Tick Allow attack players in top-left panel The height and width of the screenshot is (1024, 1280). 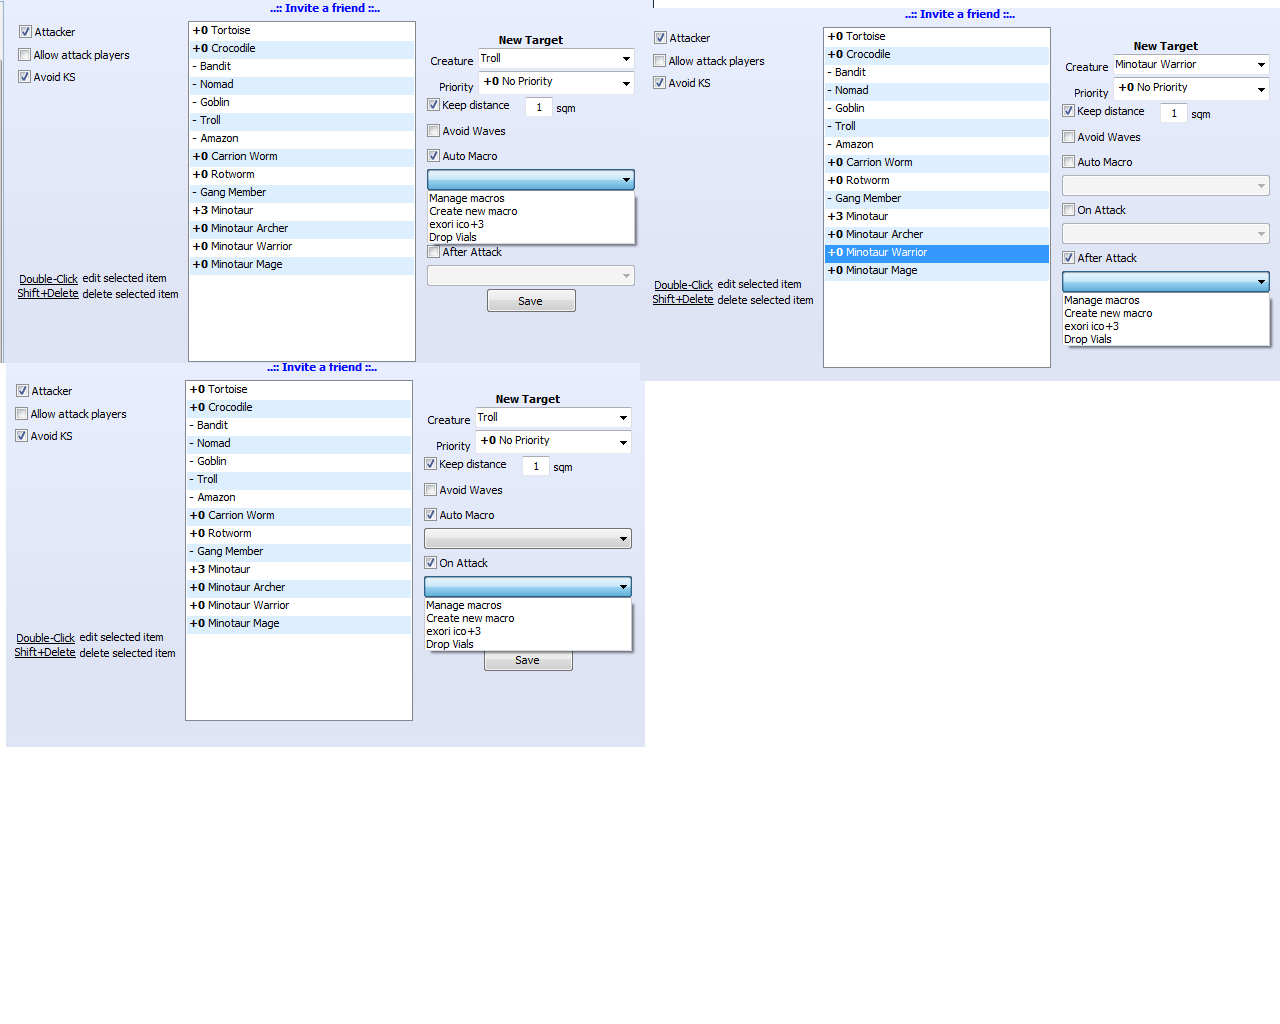pyautogui.click(x=25, y=55)
